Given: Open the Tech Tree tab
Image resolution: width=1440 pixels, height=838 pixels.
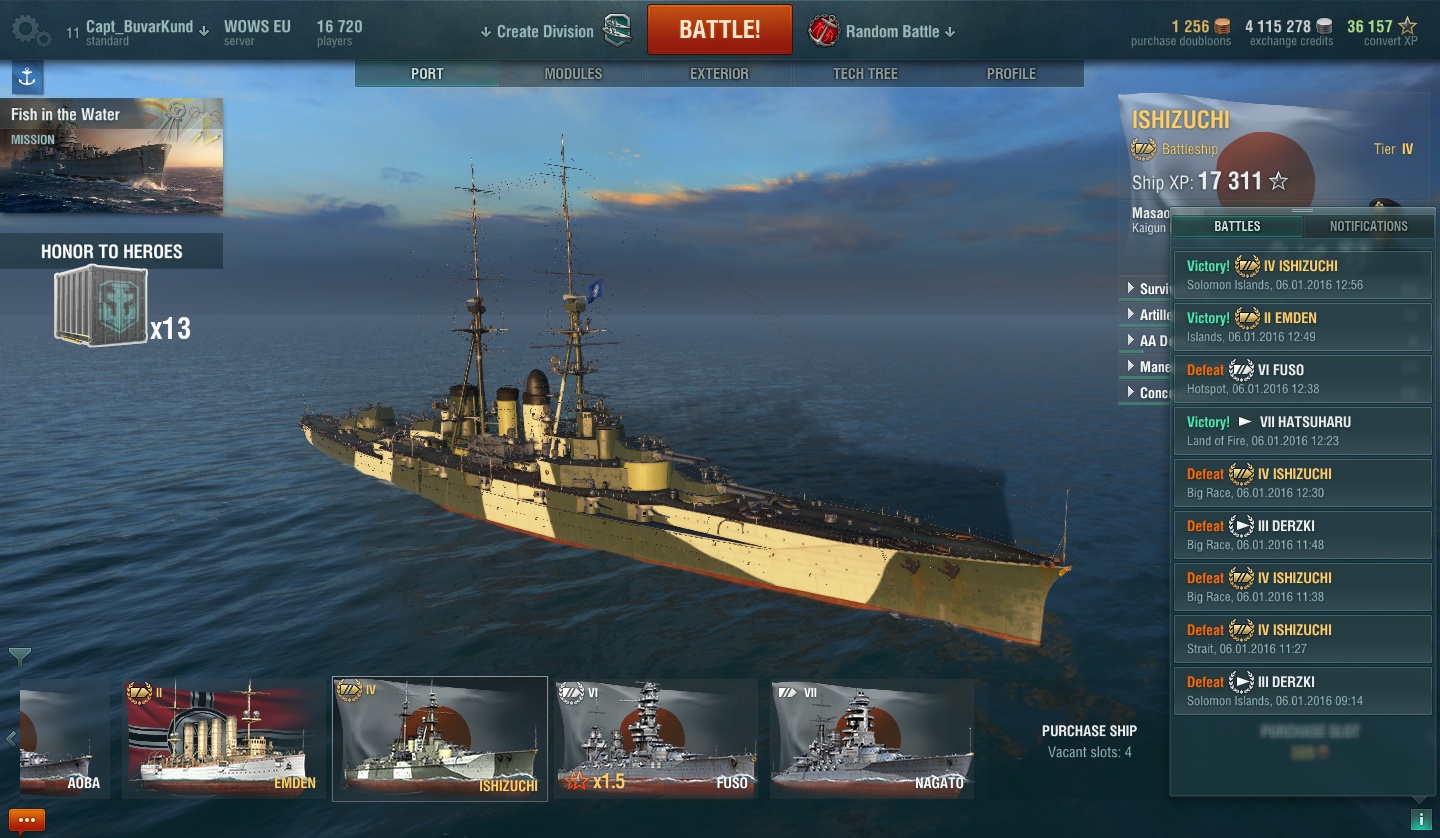Looking at the screenshot, I should (865, 74).
